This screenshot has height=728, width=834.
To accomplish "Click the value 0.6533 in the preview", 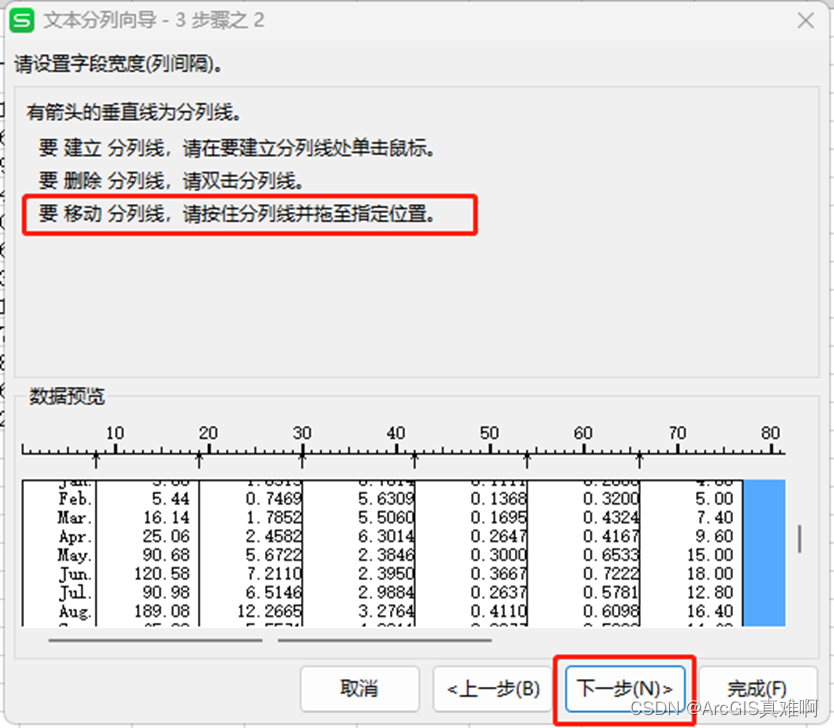I will (x=611, y=555).
